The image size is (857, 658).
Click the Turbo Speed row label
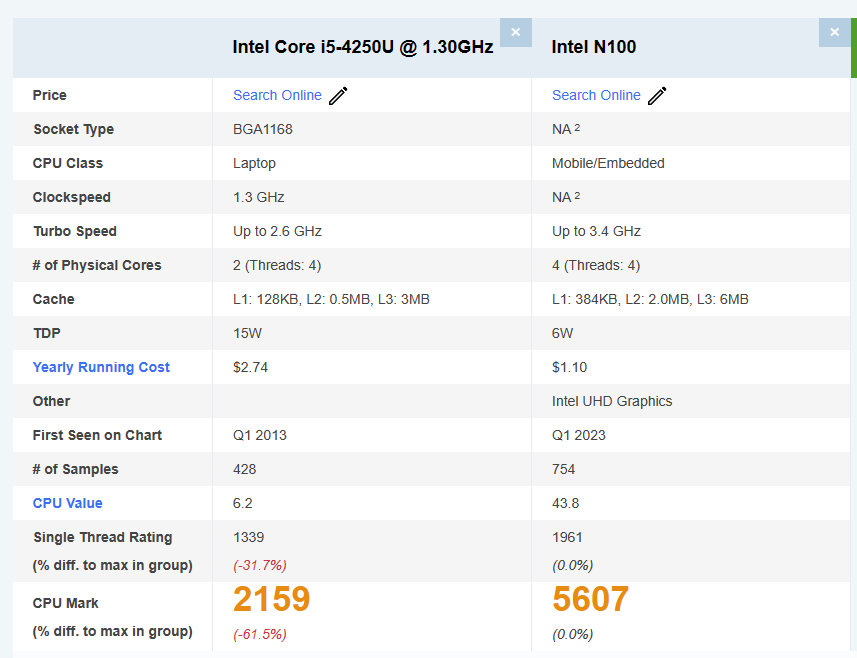(x=75, y=231)
